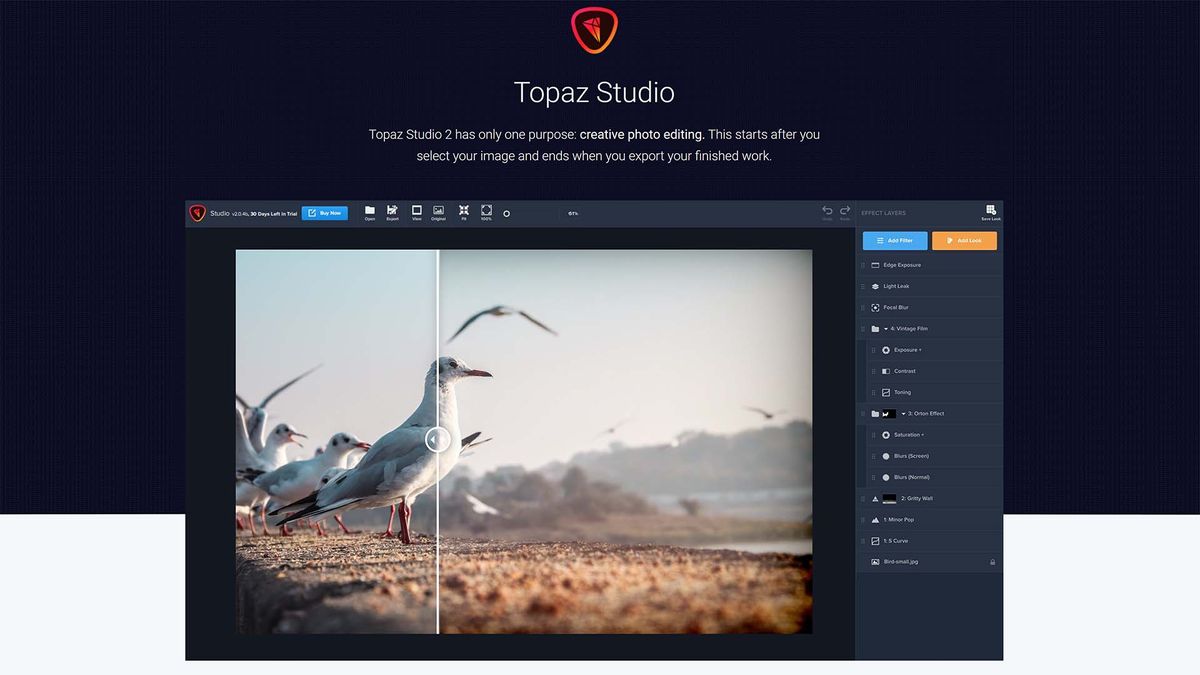
Task: Click the View icon in toolbar
Action: 417,210
